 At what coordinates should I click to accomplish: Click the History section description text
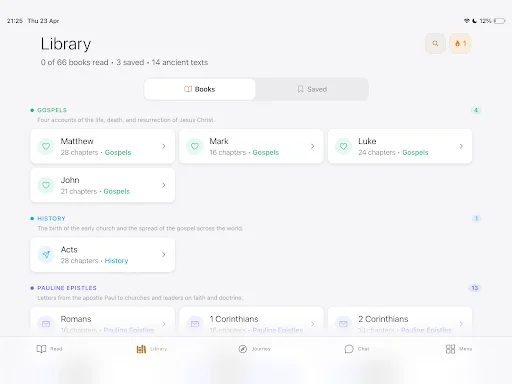140,228
